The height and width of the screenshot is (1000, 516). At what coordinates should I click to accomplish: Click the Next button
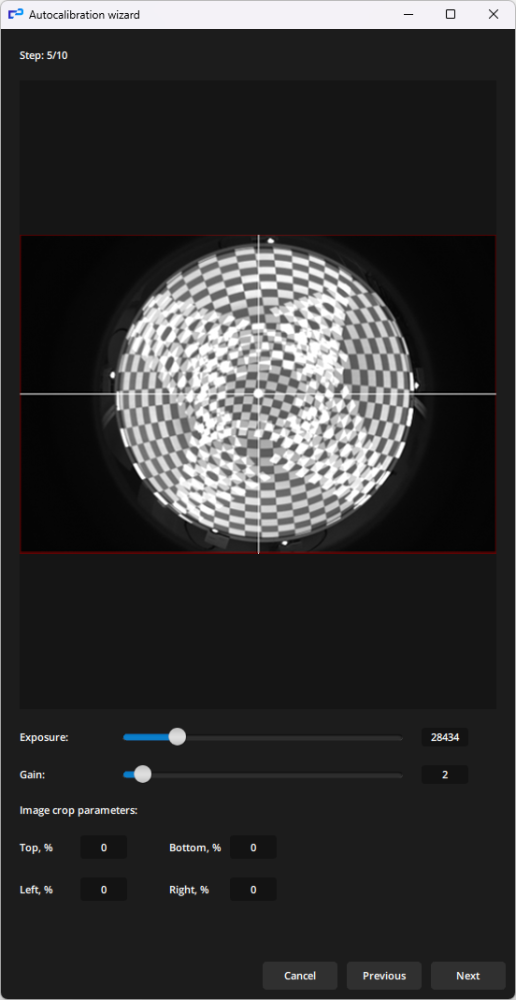[468, 975]
